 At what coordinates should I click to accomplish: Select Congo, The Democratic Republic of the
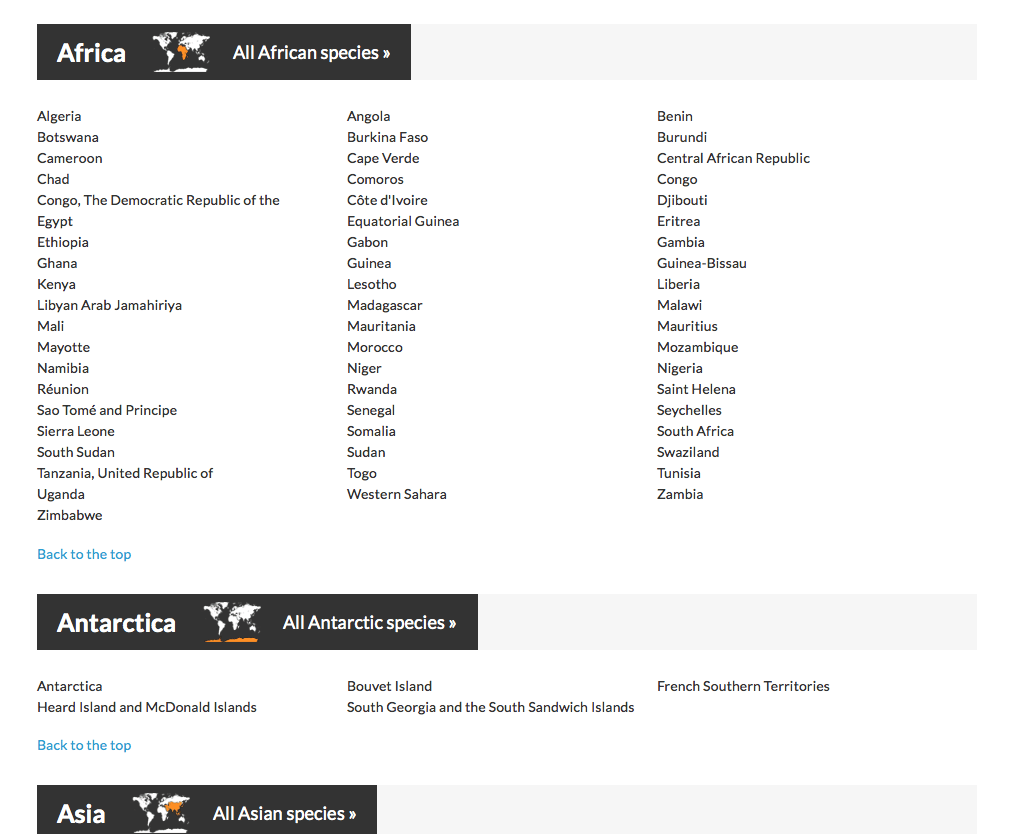click(158, 200)
